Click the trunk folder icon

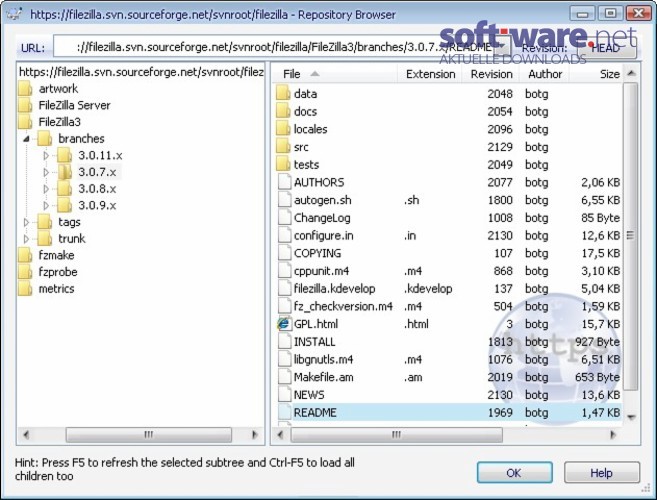click(44, 239)
